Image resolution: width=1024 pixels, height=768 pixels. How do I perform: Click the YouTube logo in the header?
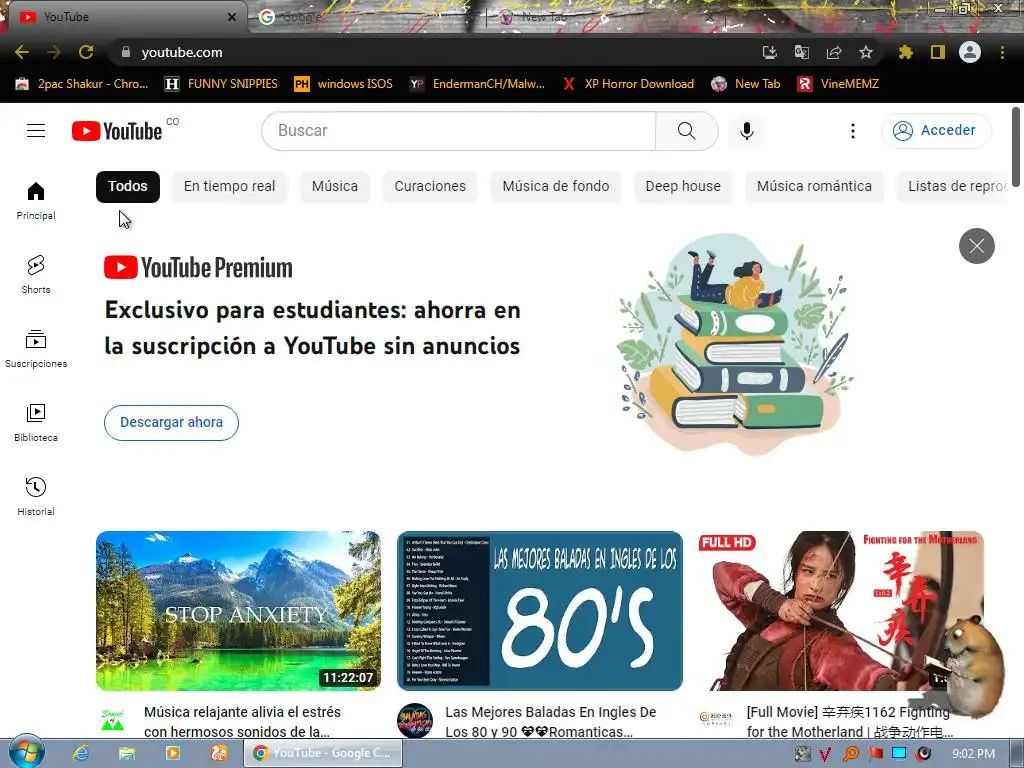(118, 131)
